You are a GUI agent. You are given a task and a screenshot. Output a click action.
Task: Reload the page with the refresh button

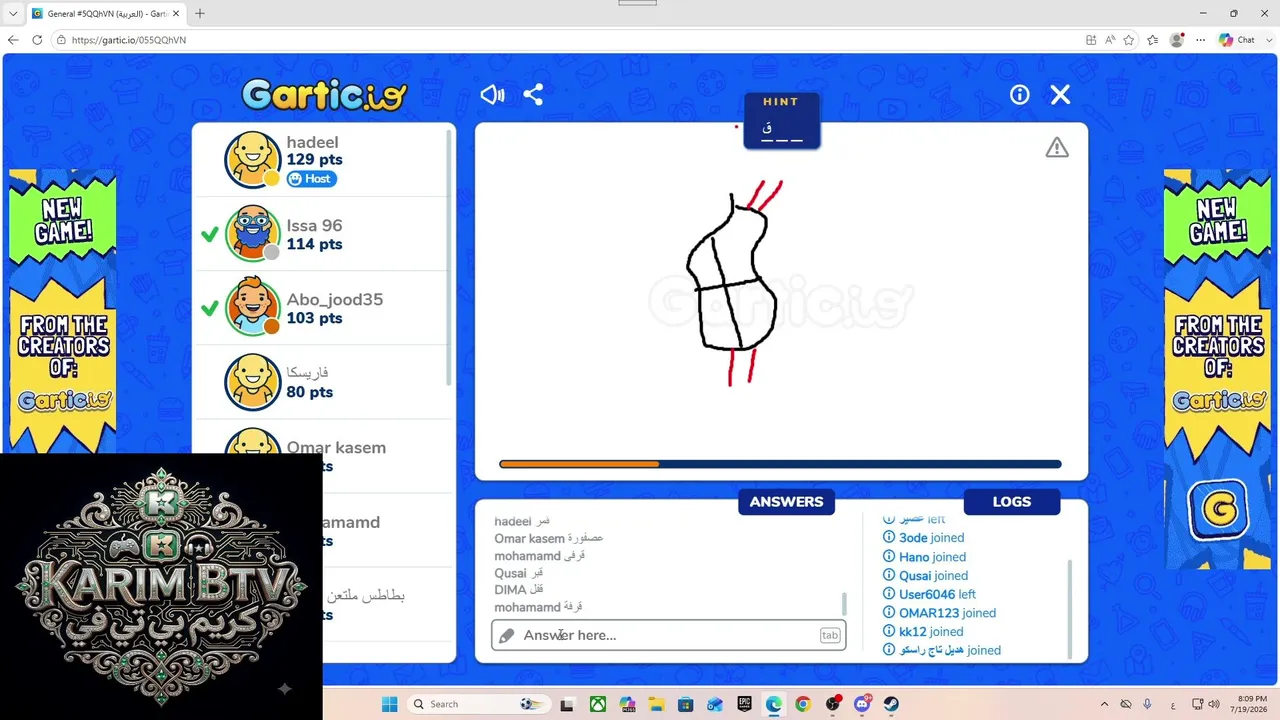click(37, 40)
